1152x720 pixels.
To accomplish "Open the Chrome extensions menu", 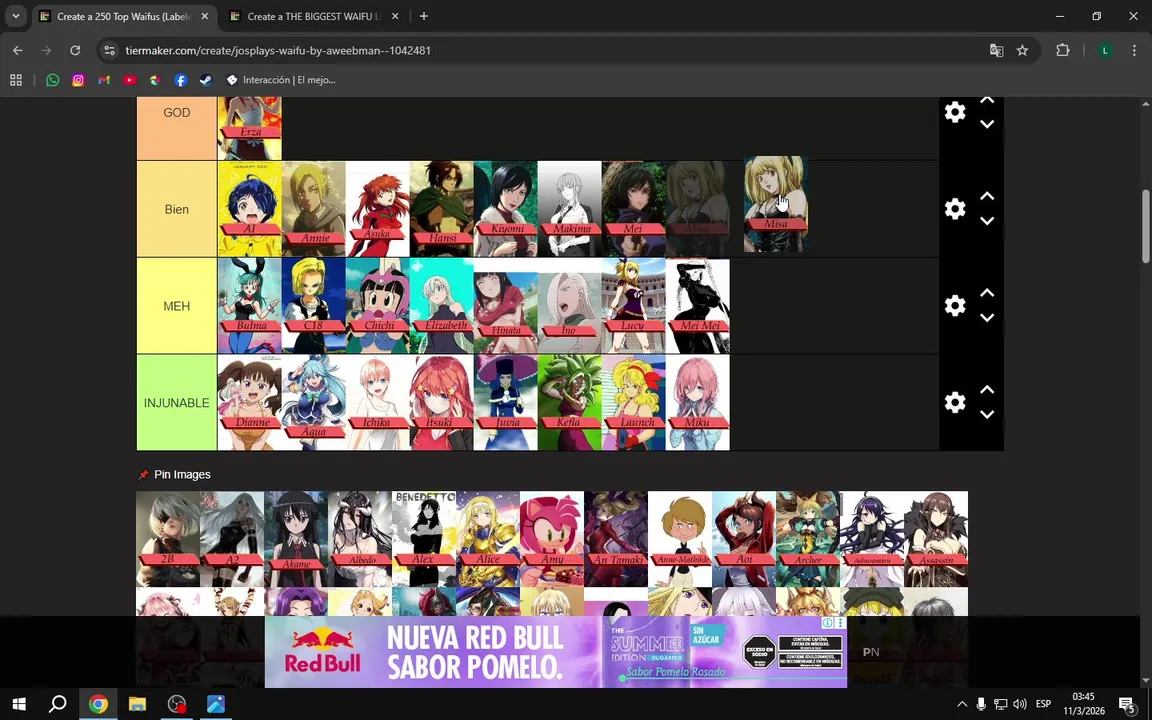I will tap(1062, 50).
